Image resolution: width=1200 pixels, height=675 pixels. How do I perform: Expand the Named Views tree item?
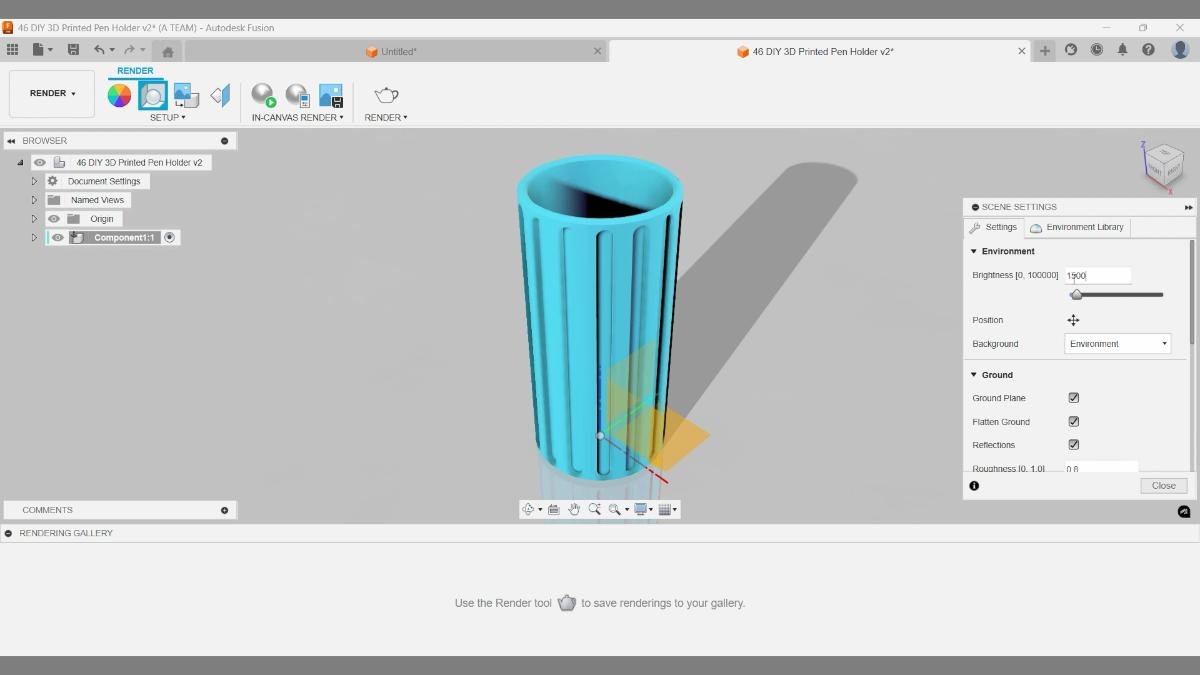coord(33,199)
